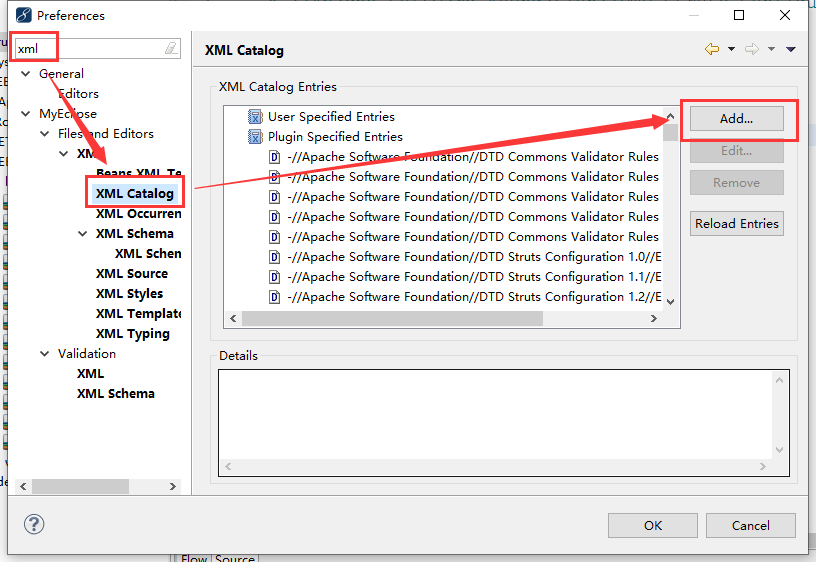Click inside the Details text area
Viewport: 816px width, 562px height.
click(494, 415)
